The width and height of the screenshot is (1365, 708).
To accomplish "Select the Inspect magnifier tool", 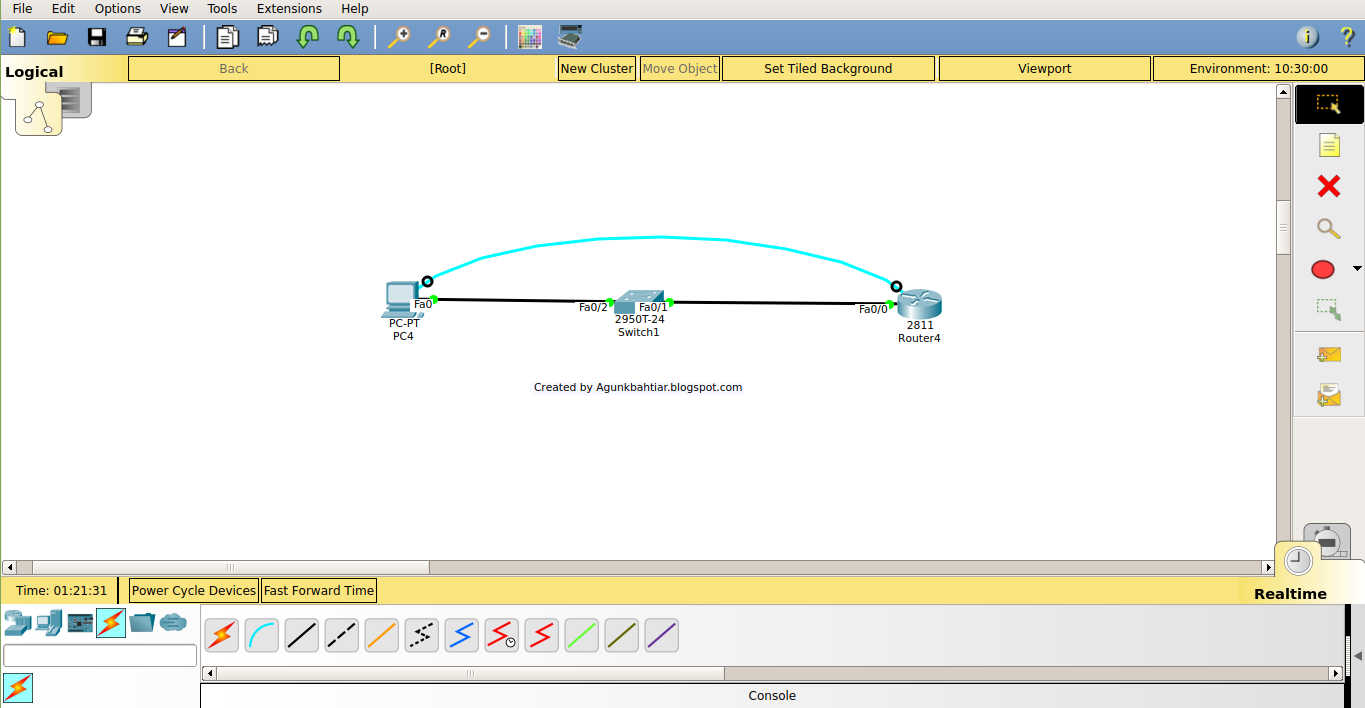I will tap(1329, 228).
